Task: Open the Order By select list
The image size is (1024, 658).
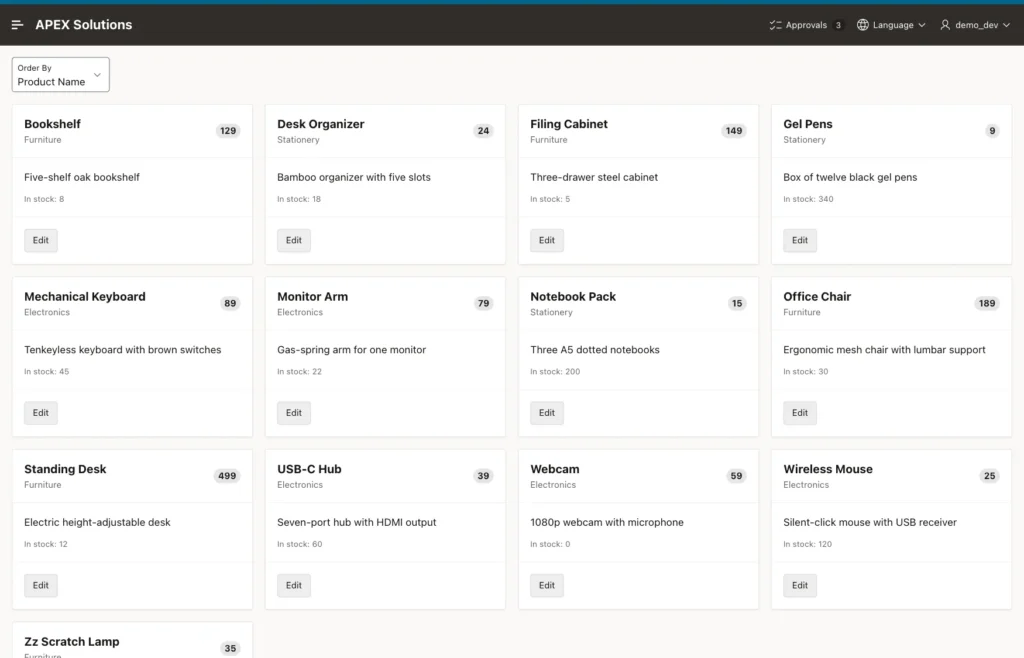Action: click(x=60, y=74)
